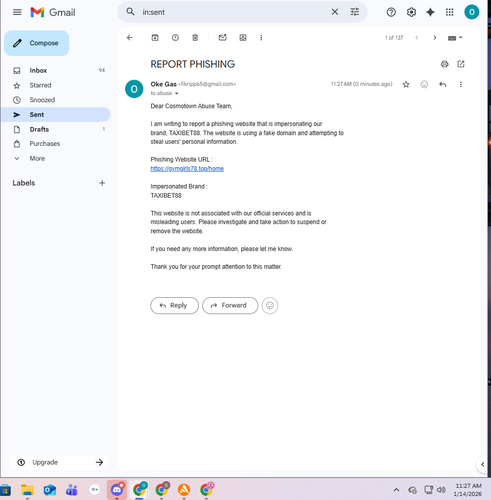The width and height of the screenshot is (491, 500).
Task: Open Outlook from the taskbar
Action: (50, 490)
